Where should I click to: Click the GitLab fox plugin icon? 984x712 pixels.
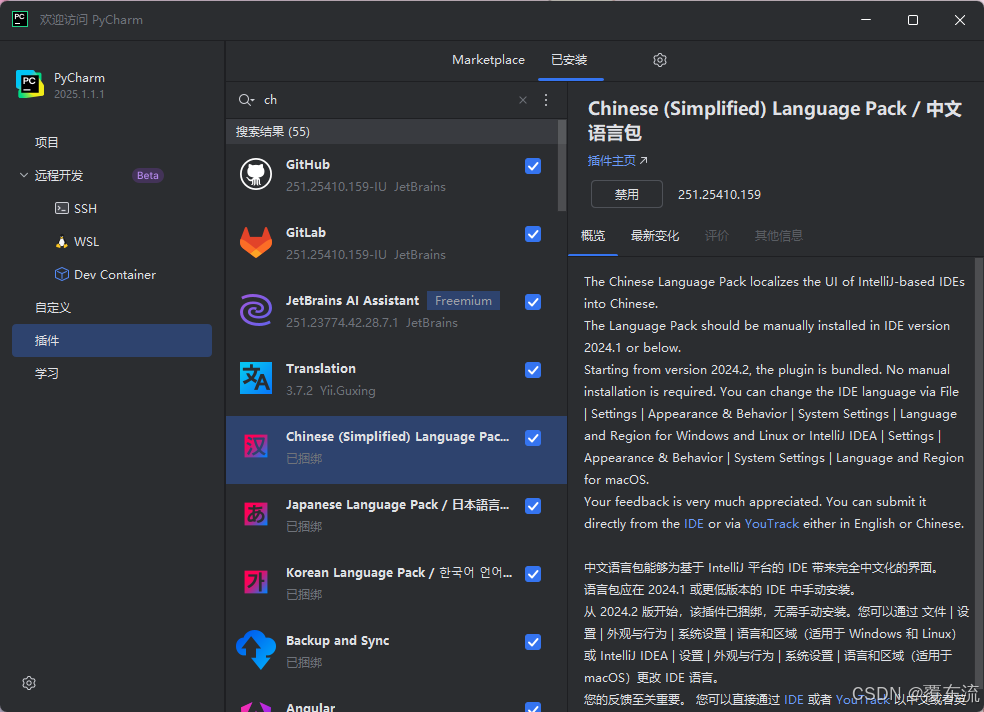pyautogui.click(x=256, y=242)
